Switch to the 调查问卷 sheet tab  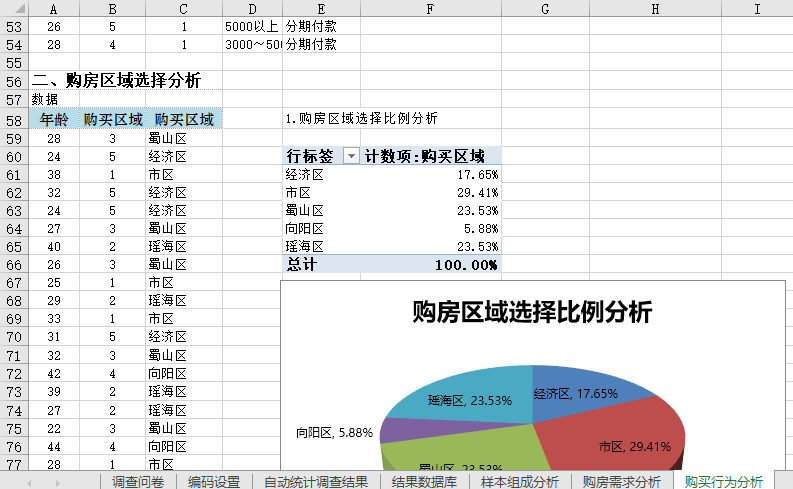pos(139,481)
